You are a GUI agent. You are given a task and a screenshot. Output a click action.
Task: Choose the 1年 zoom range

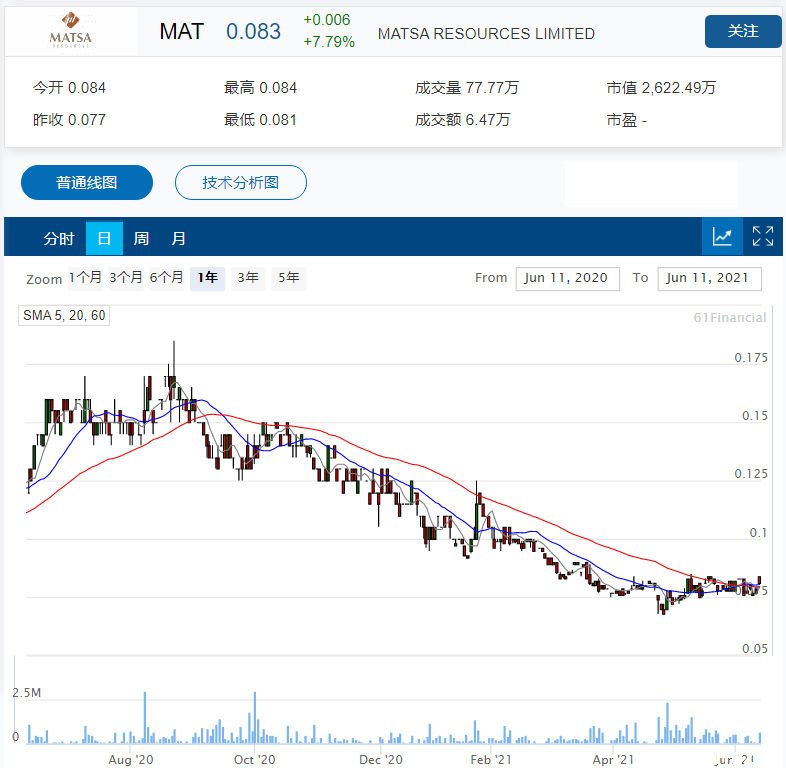(x=208, y=278)
